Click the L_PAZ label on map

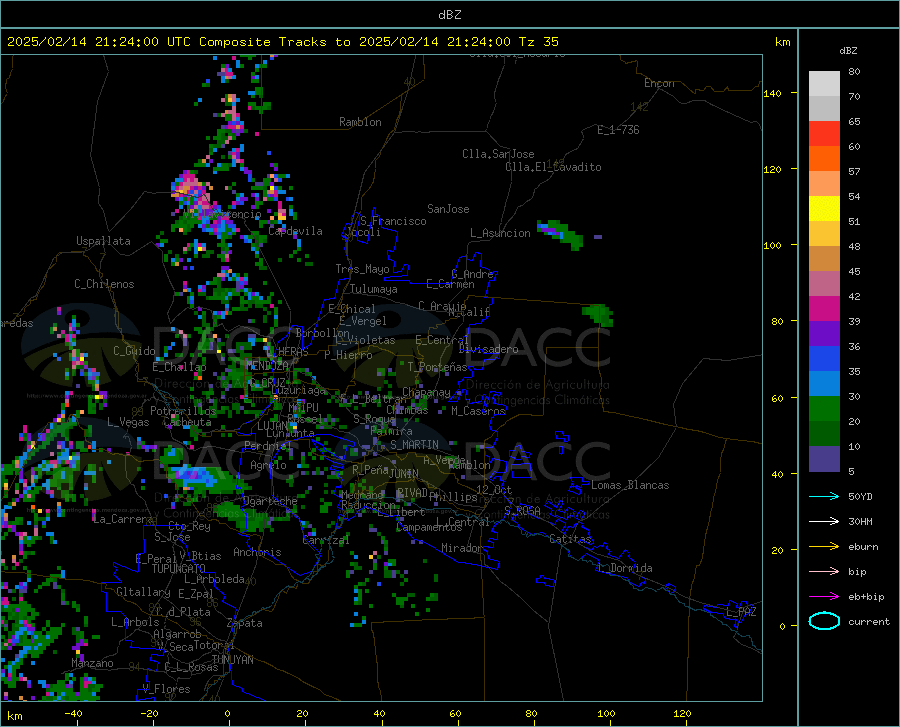(x=741, y=612)
